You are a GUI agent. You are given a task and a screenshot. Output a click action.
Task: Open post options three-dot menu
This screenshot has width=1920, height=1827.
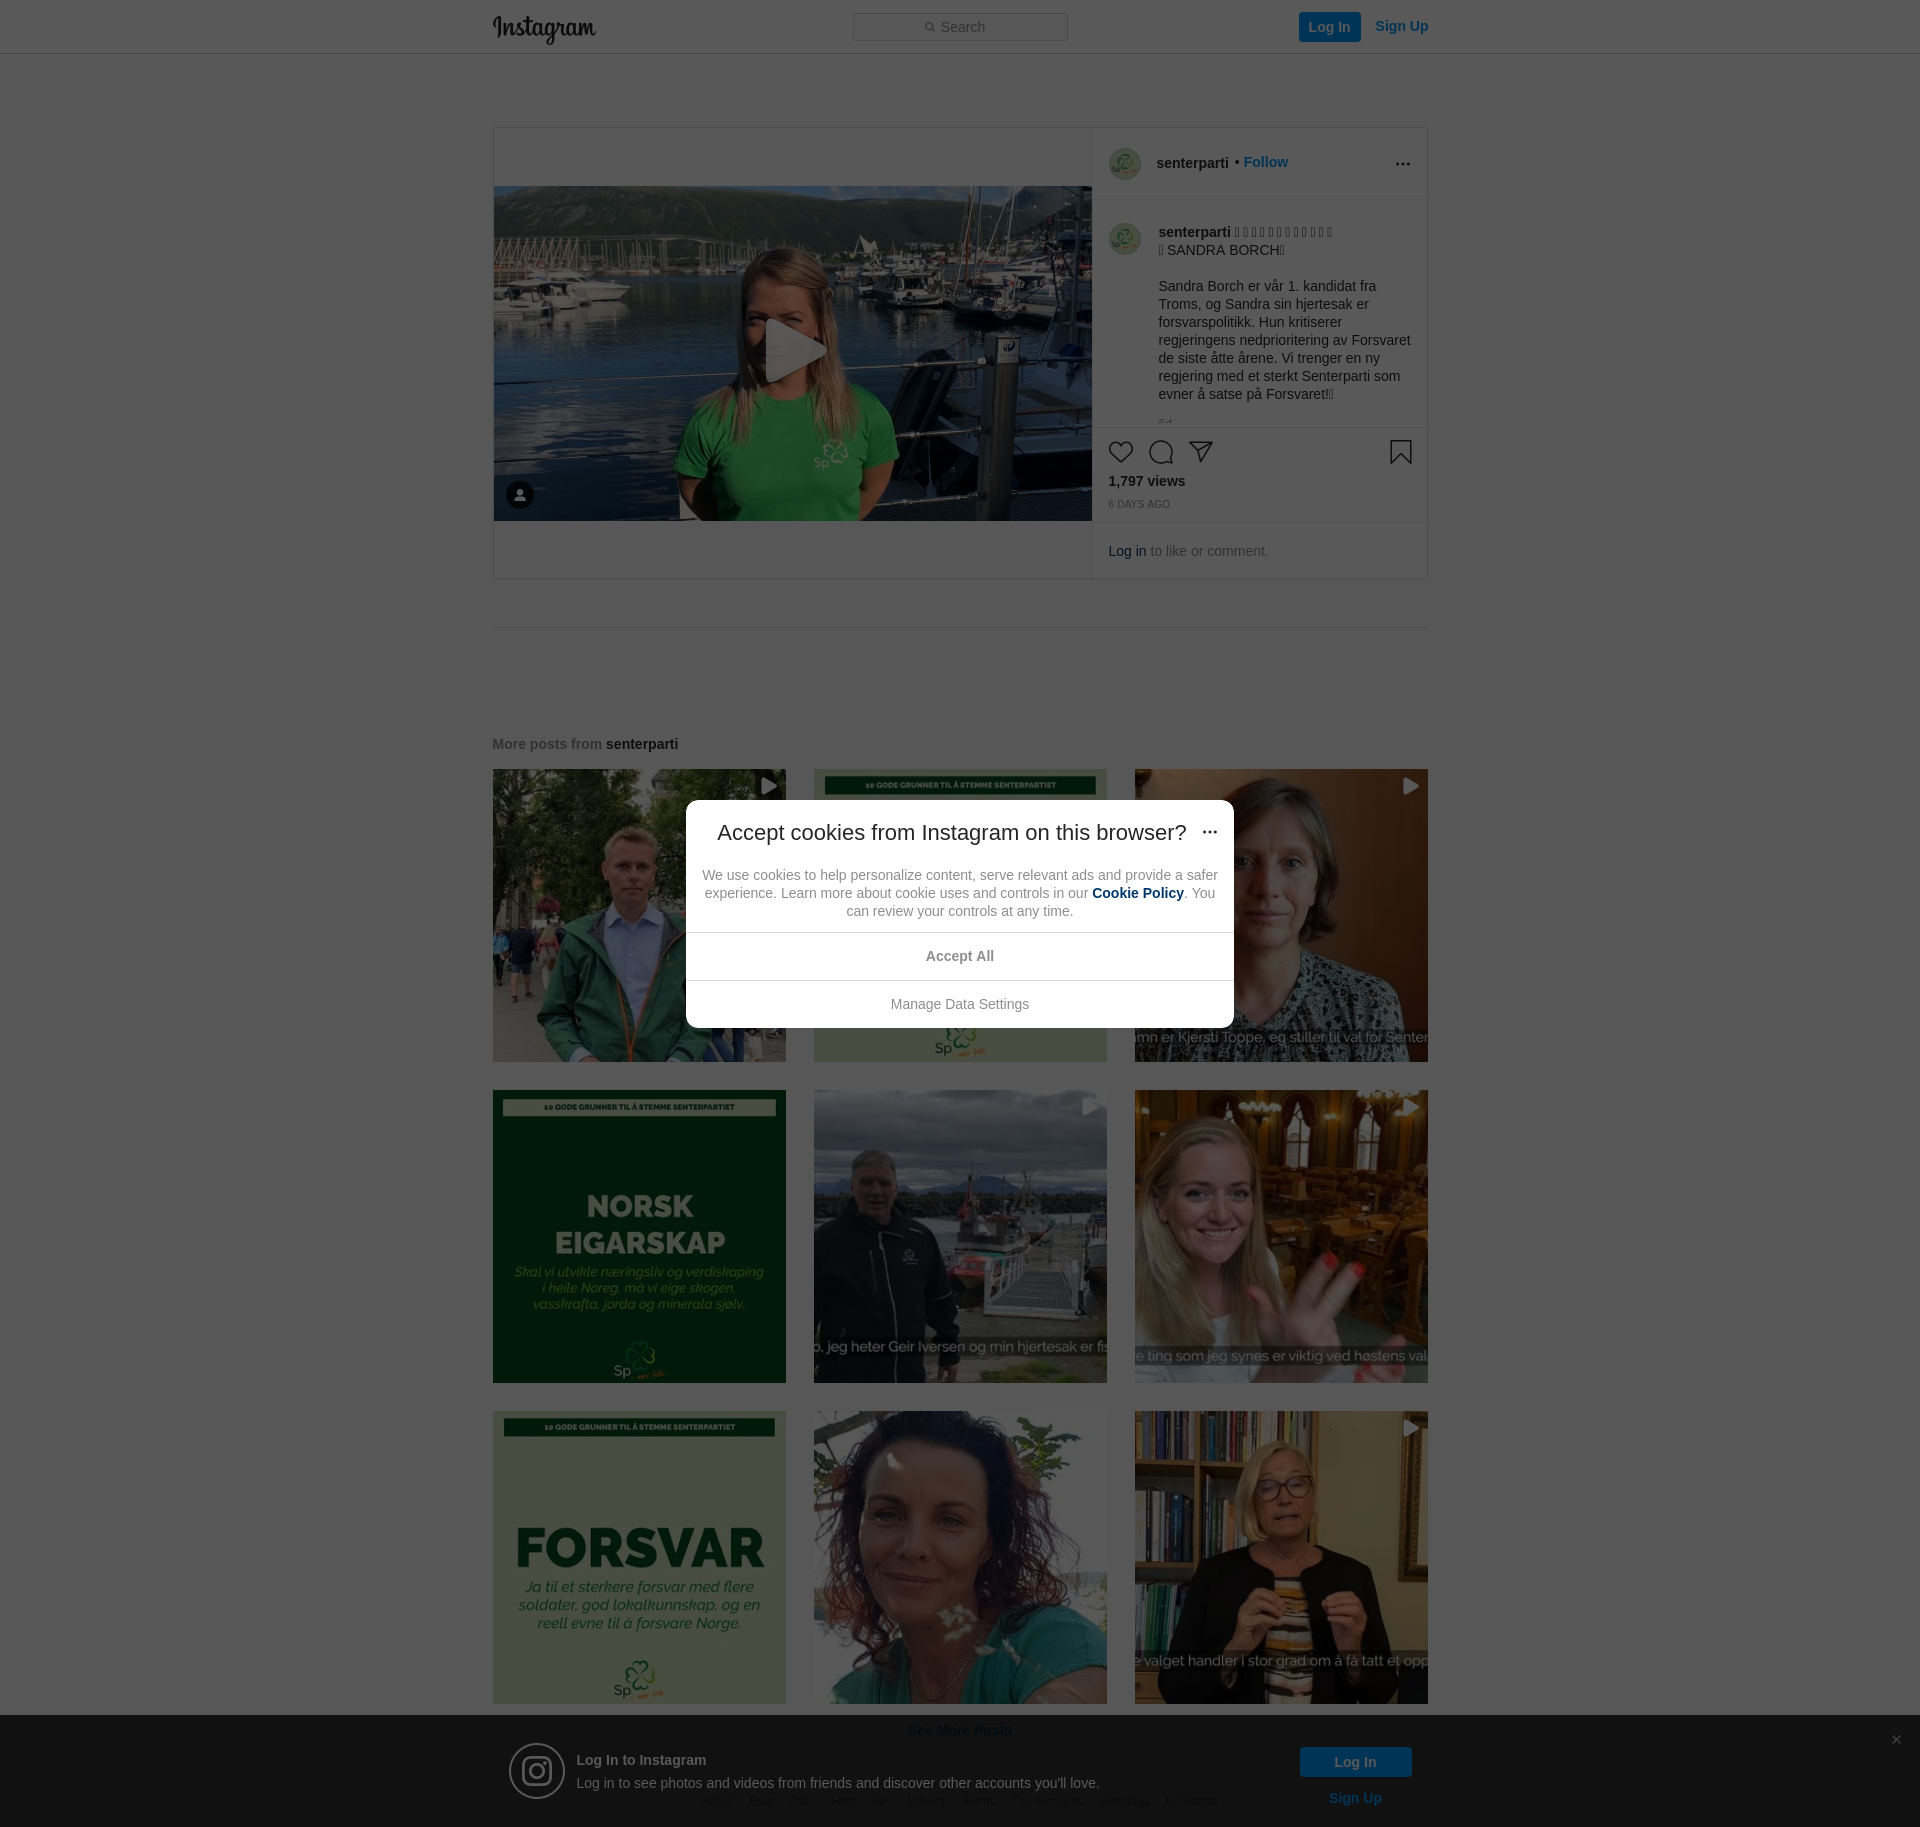(x=1402, y=164)
